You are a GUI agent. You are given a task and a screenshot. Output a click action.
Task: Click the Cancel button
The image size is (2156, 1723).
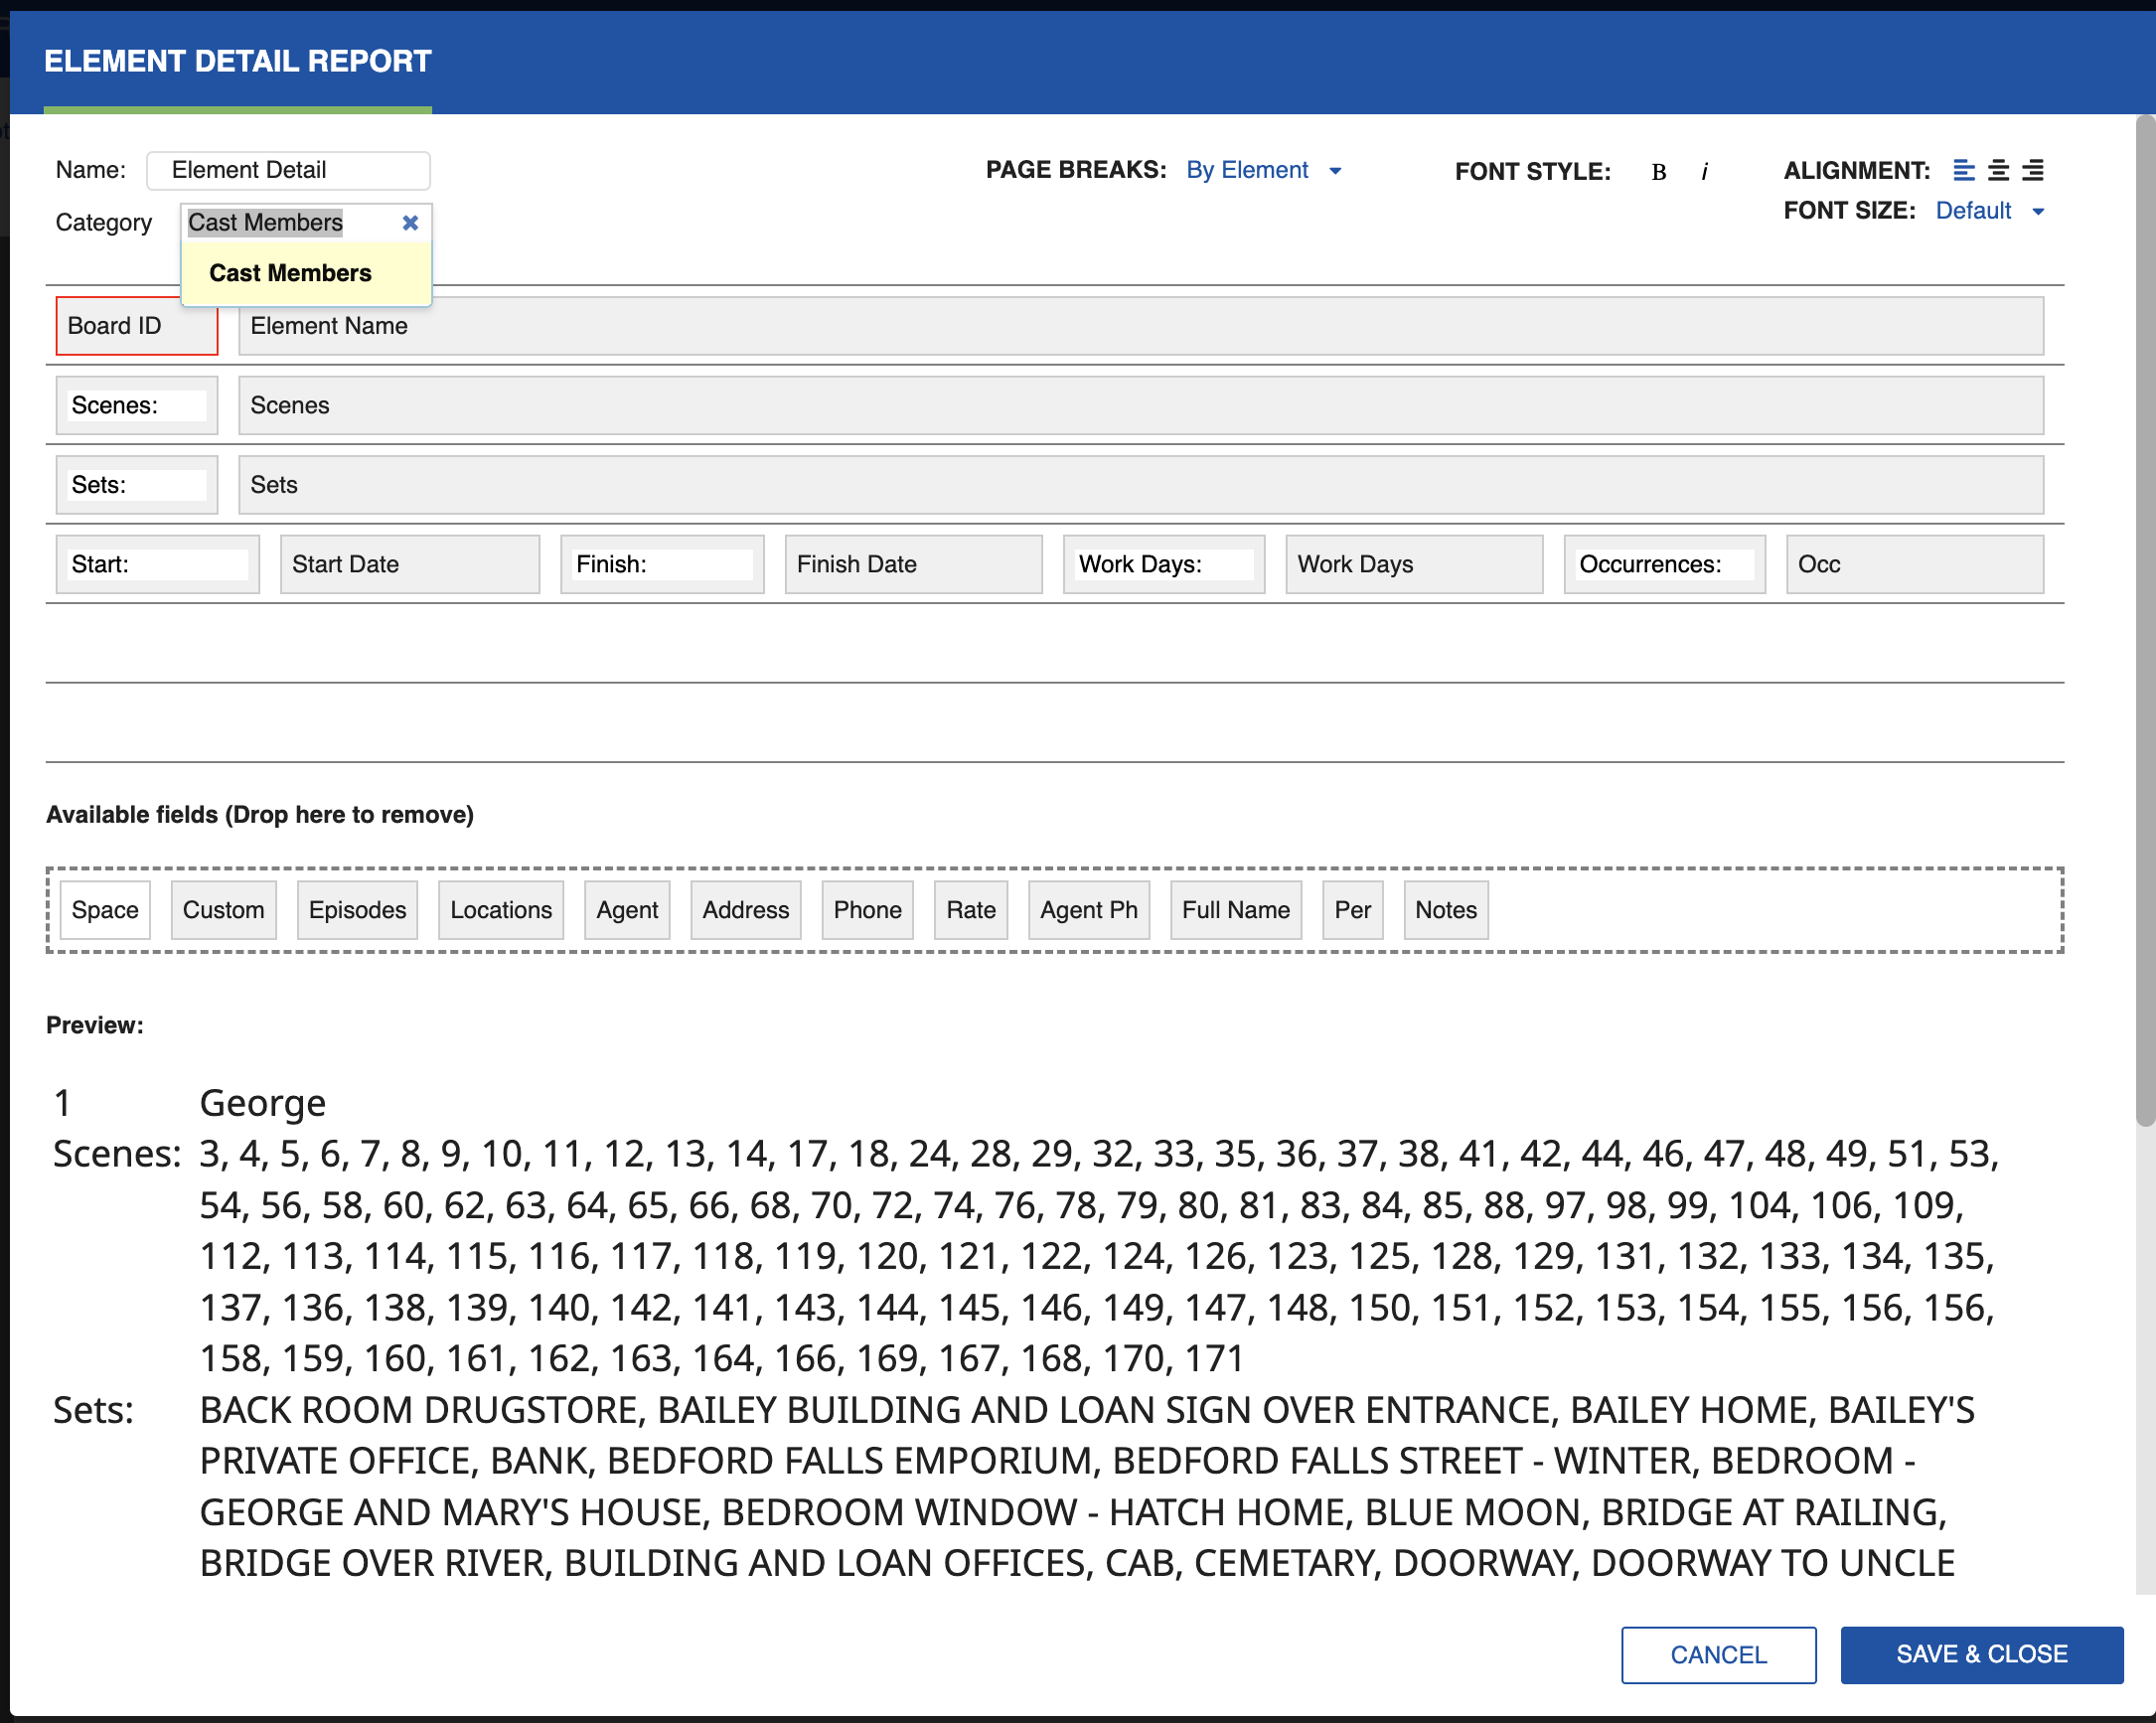[x=1718, y=1654]
